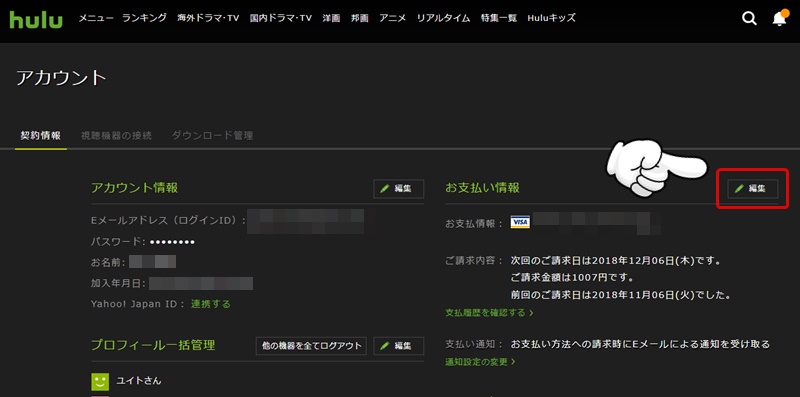Viewport: 800px width, 397px height.
Task: Go to ランキング
Action: [144, 18]
